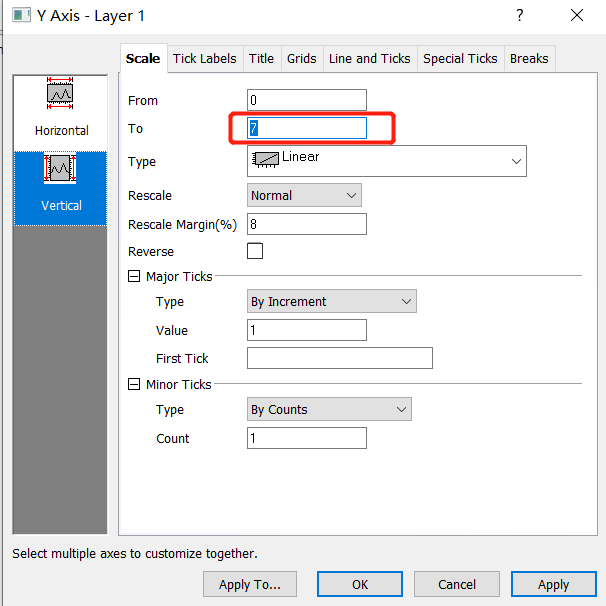
Task: Click the 'Rescale Margin(%)' label
Action: 182,225
